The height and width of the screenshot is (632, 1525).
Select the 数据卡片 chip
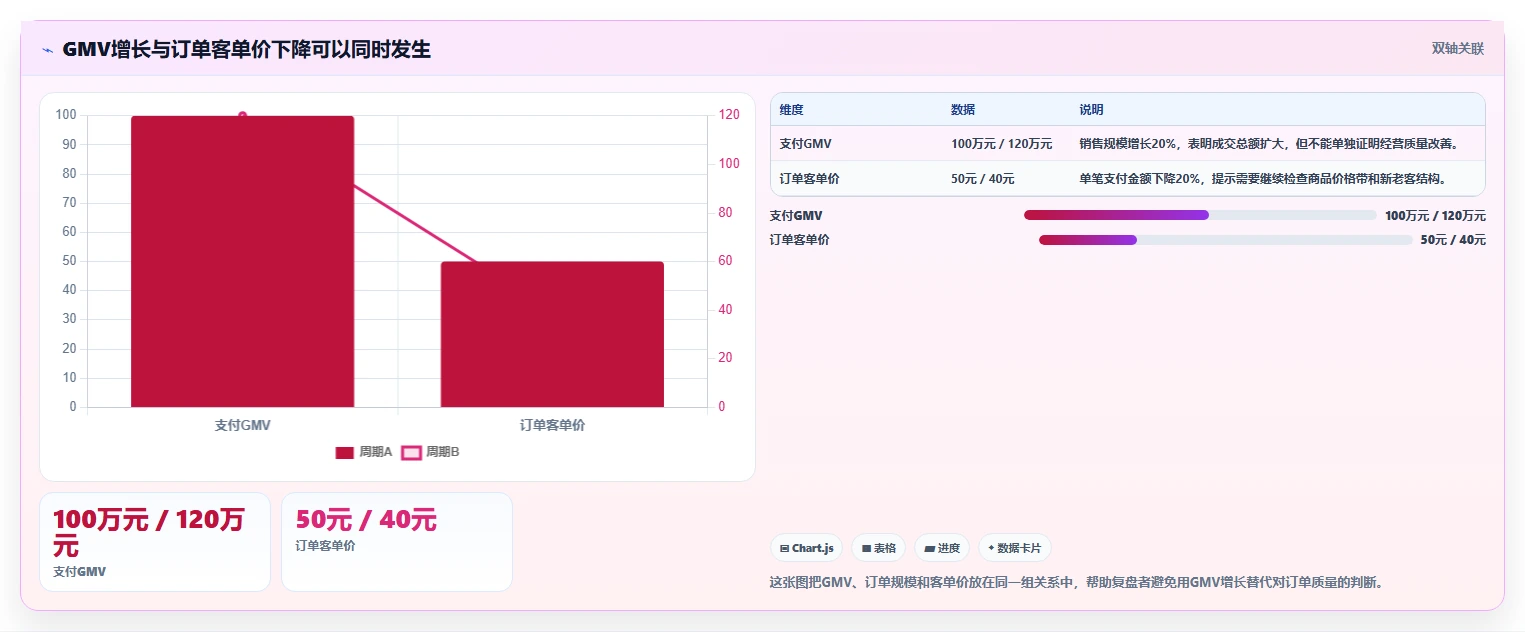1014,548
